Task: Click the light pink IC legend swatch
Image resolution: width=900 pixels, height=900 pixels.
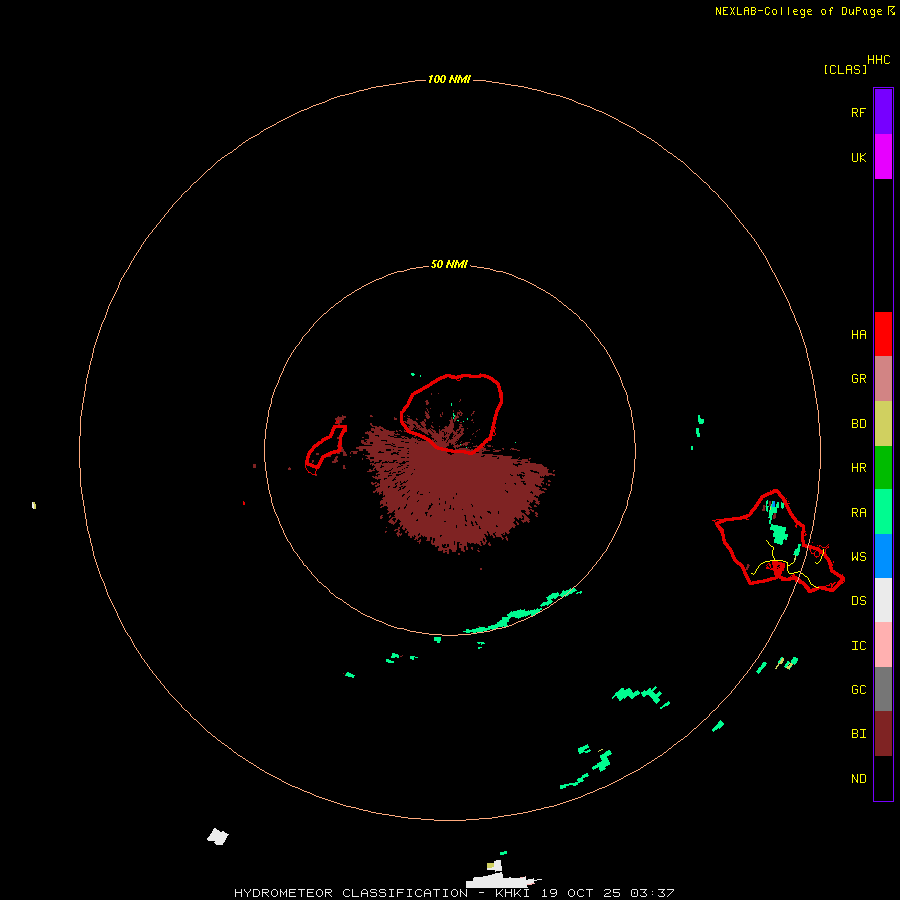Action: (883, 645)
